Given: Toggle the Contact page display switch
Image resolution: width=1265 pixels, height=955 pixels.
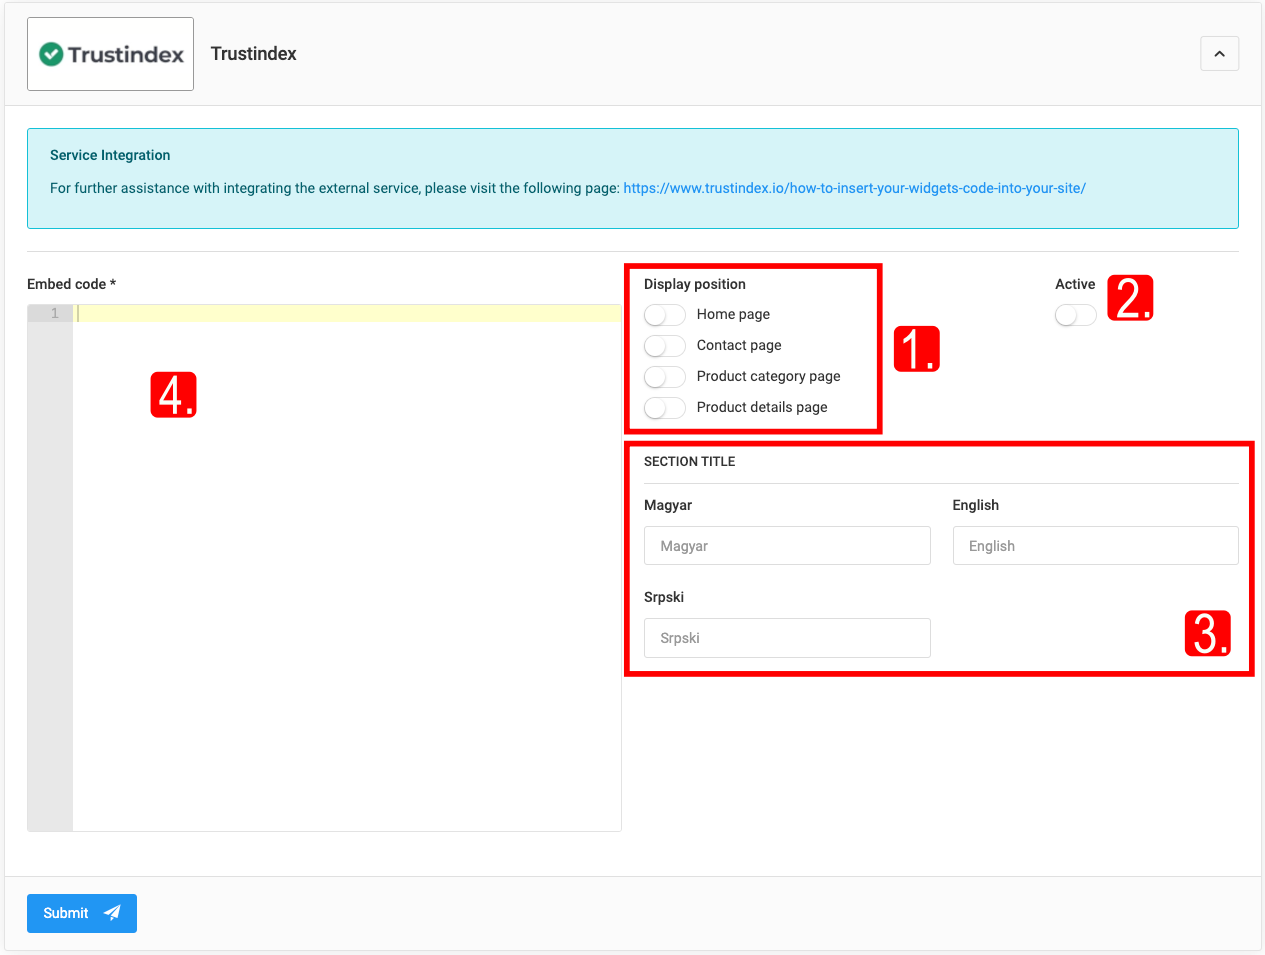Looking at the screenshot, I should tap(665, 346).
